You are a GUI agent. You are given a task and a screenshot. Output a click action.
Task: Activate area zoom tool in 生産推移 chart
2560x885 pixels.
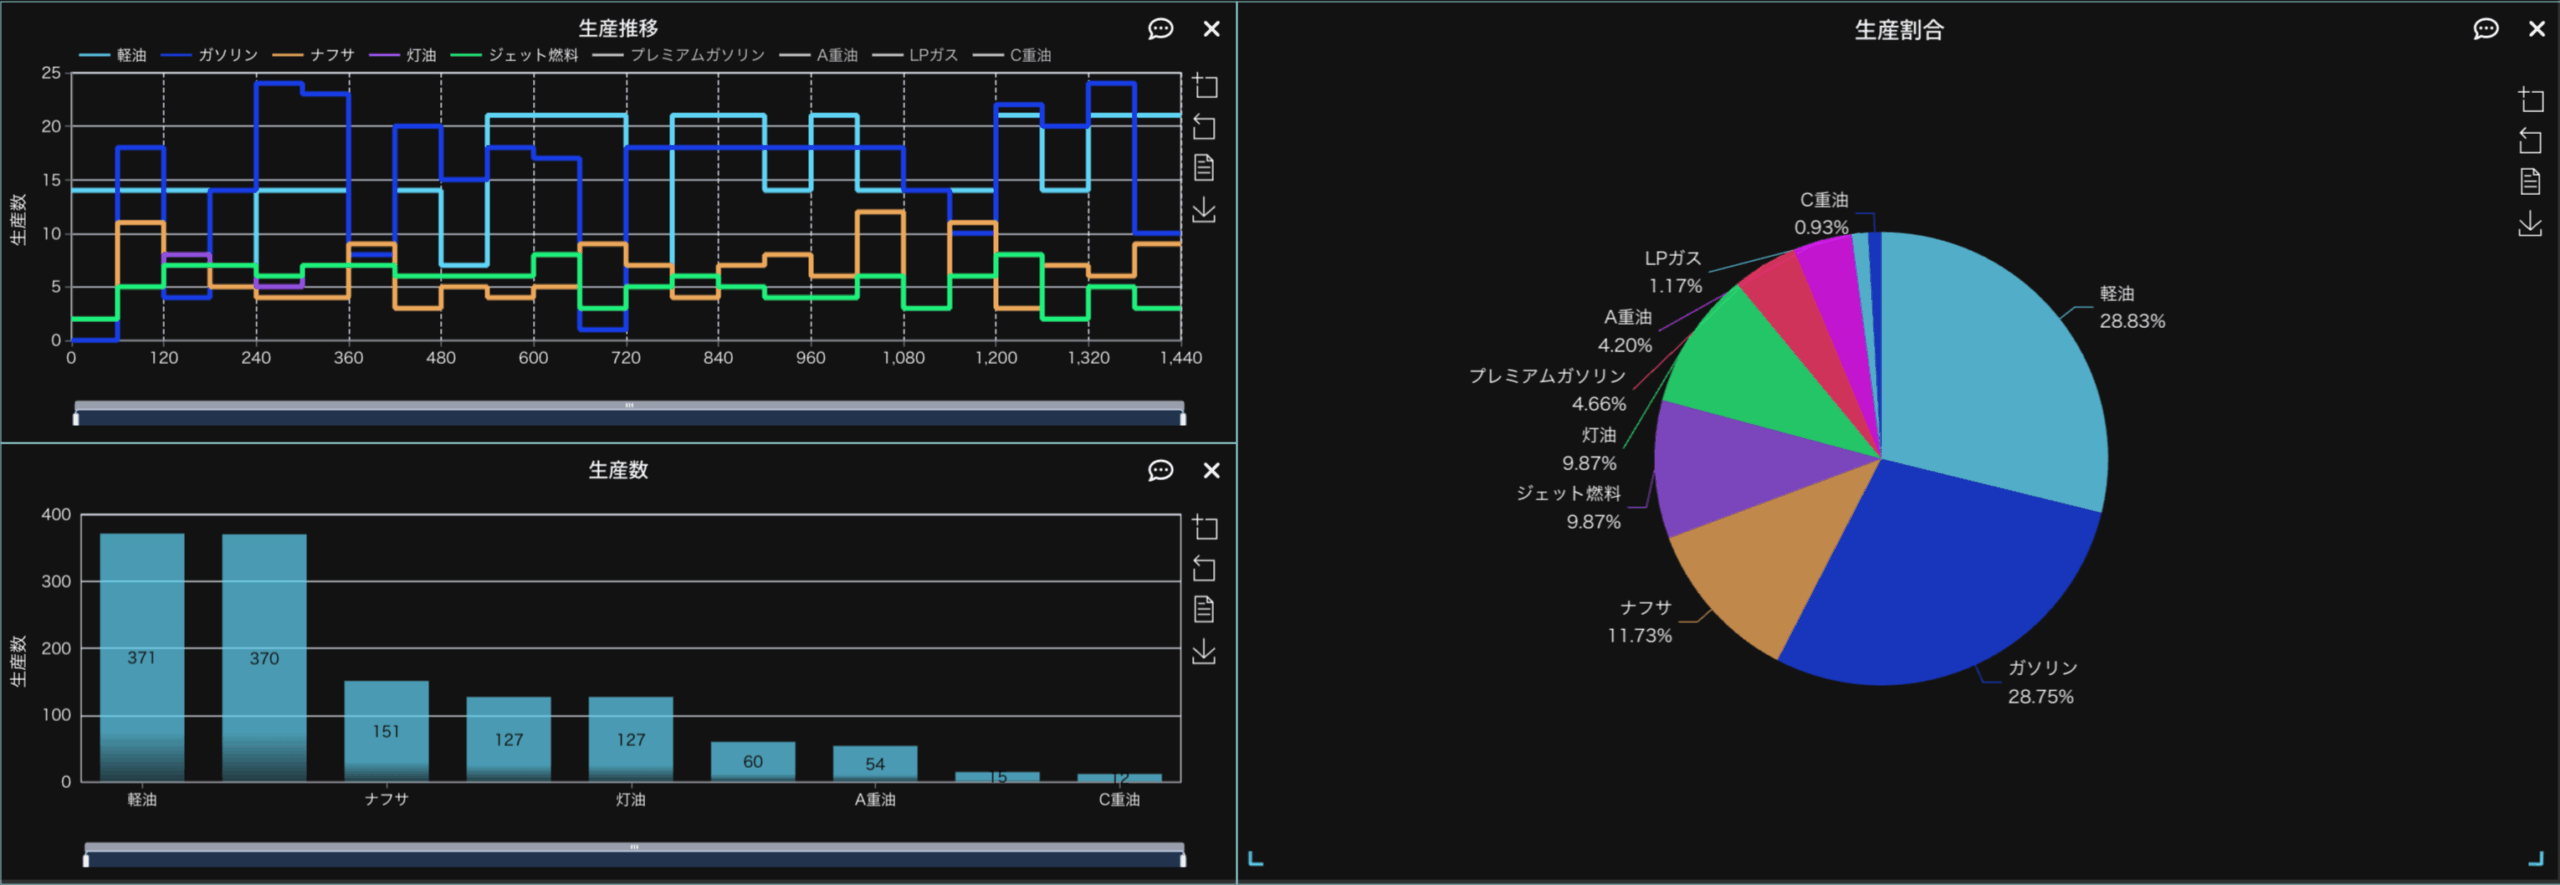click(1205, 87)
